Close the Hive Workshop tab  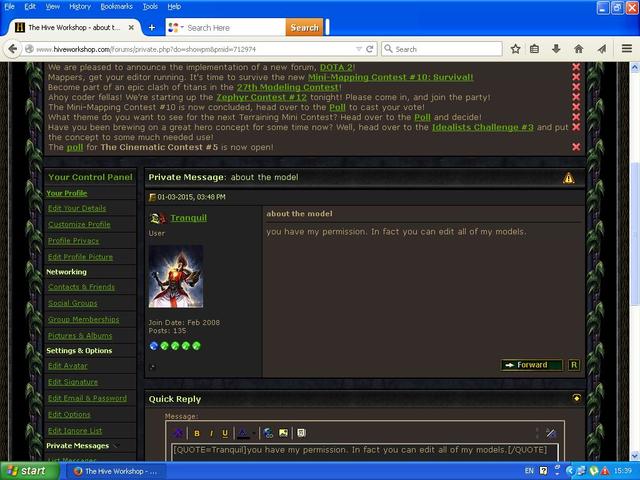pos(131,27)
